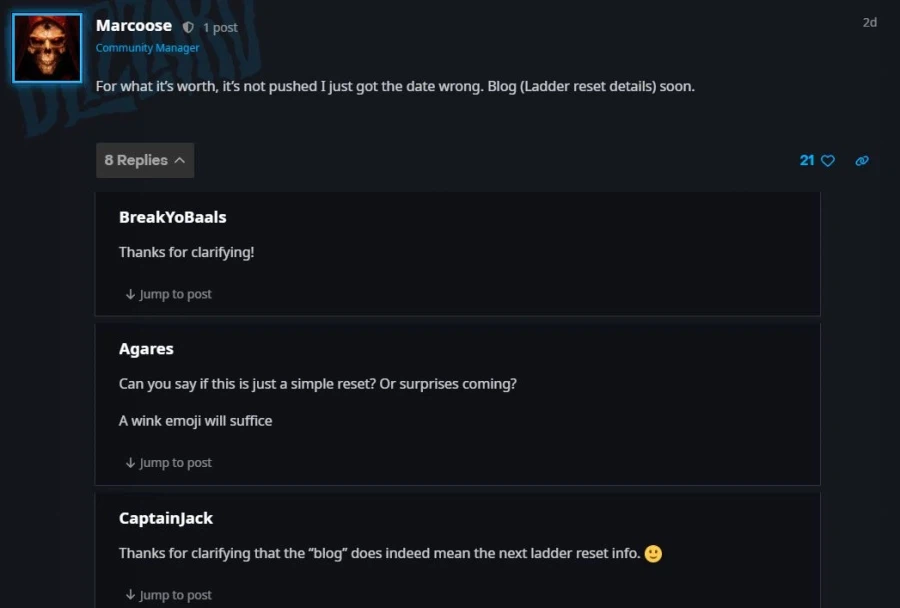Click the "Thanks for clarifying!" reply text
This screenshot has height=608, width=900.
(186, 252)
